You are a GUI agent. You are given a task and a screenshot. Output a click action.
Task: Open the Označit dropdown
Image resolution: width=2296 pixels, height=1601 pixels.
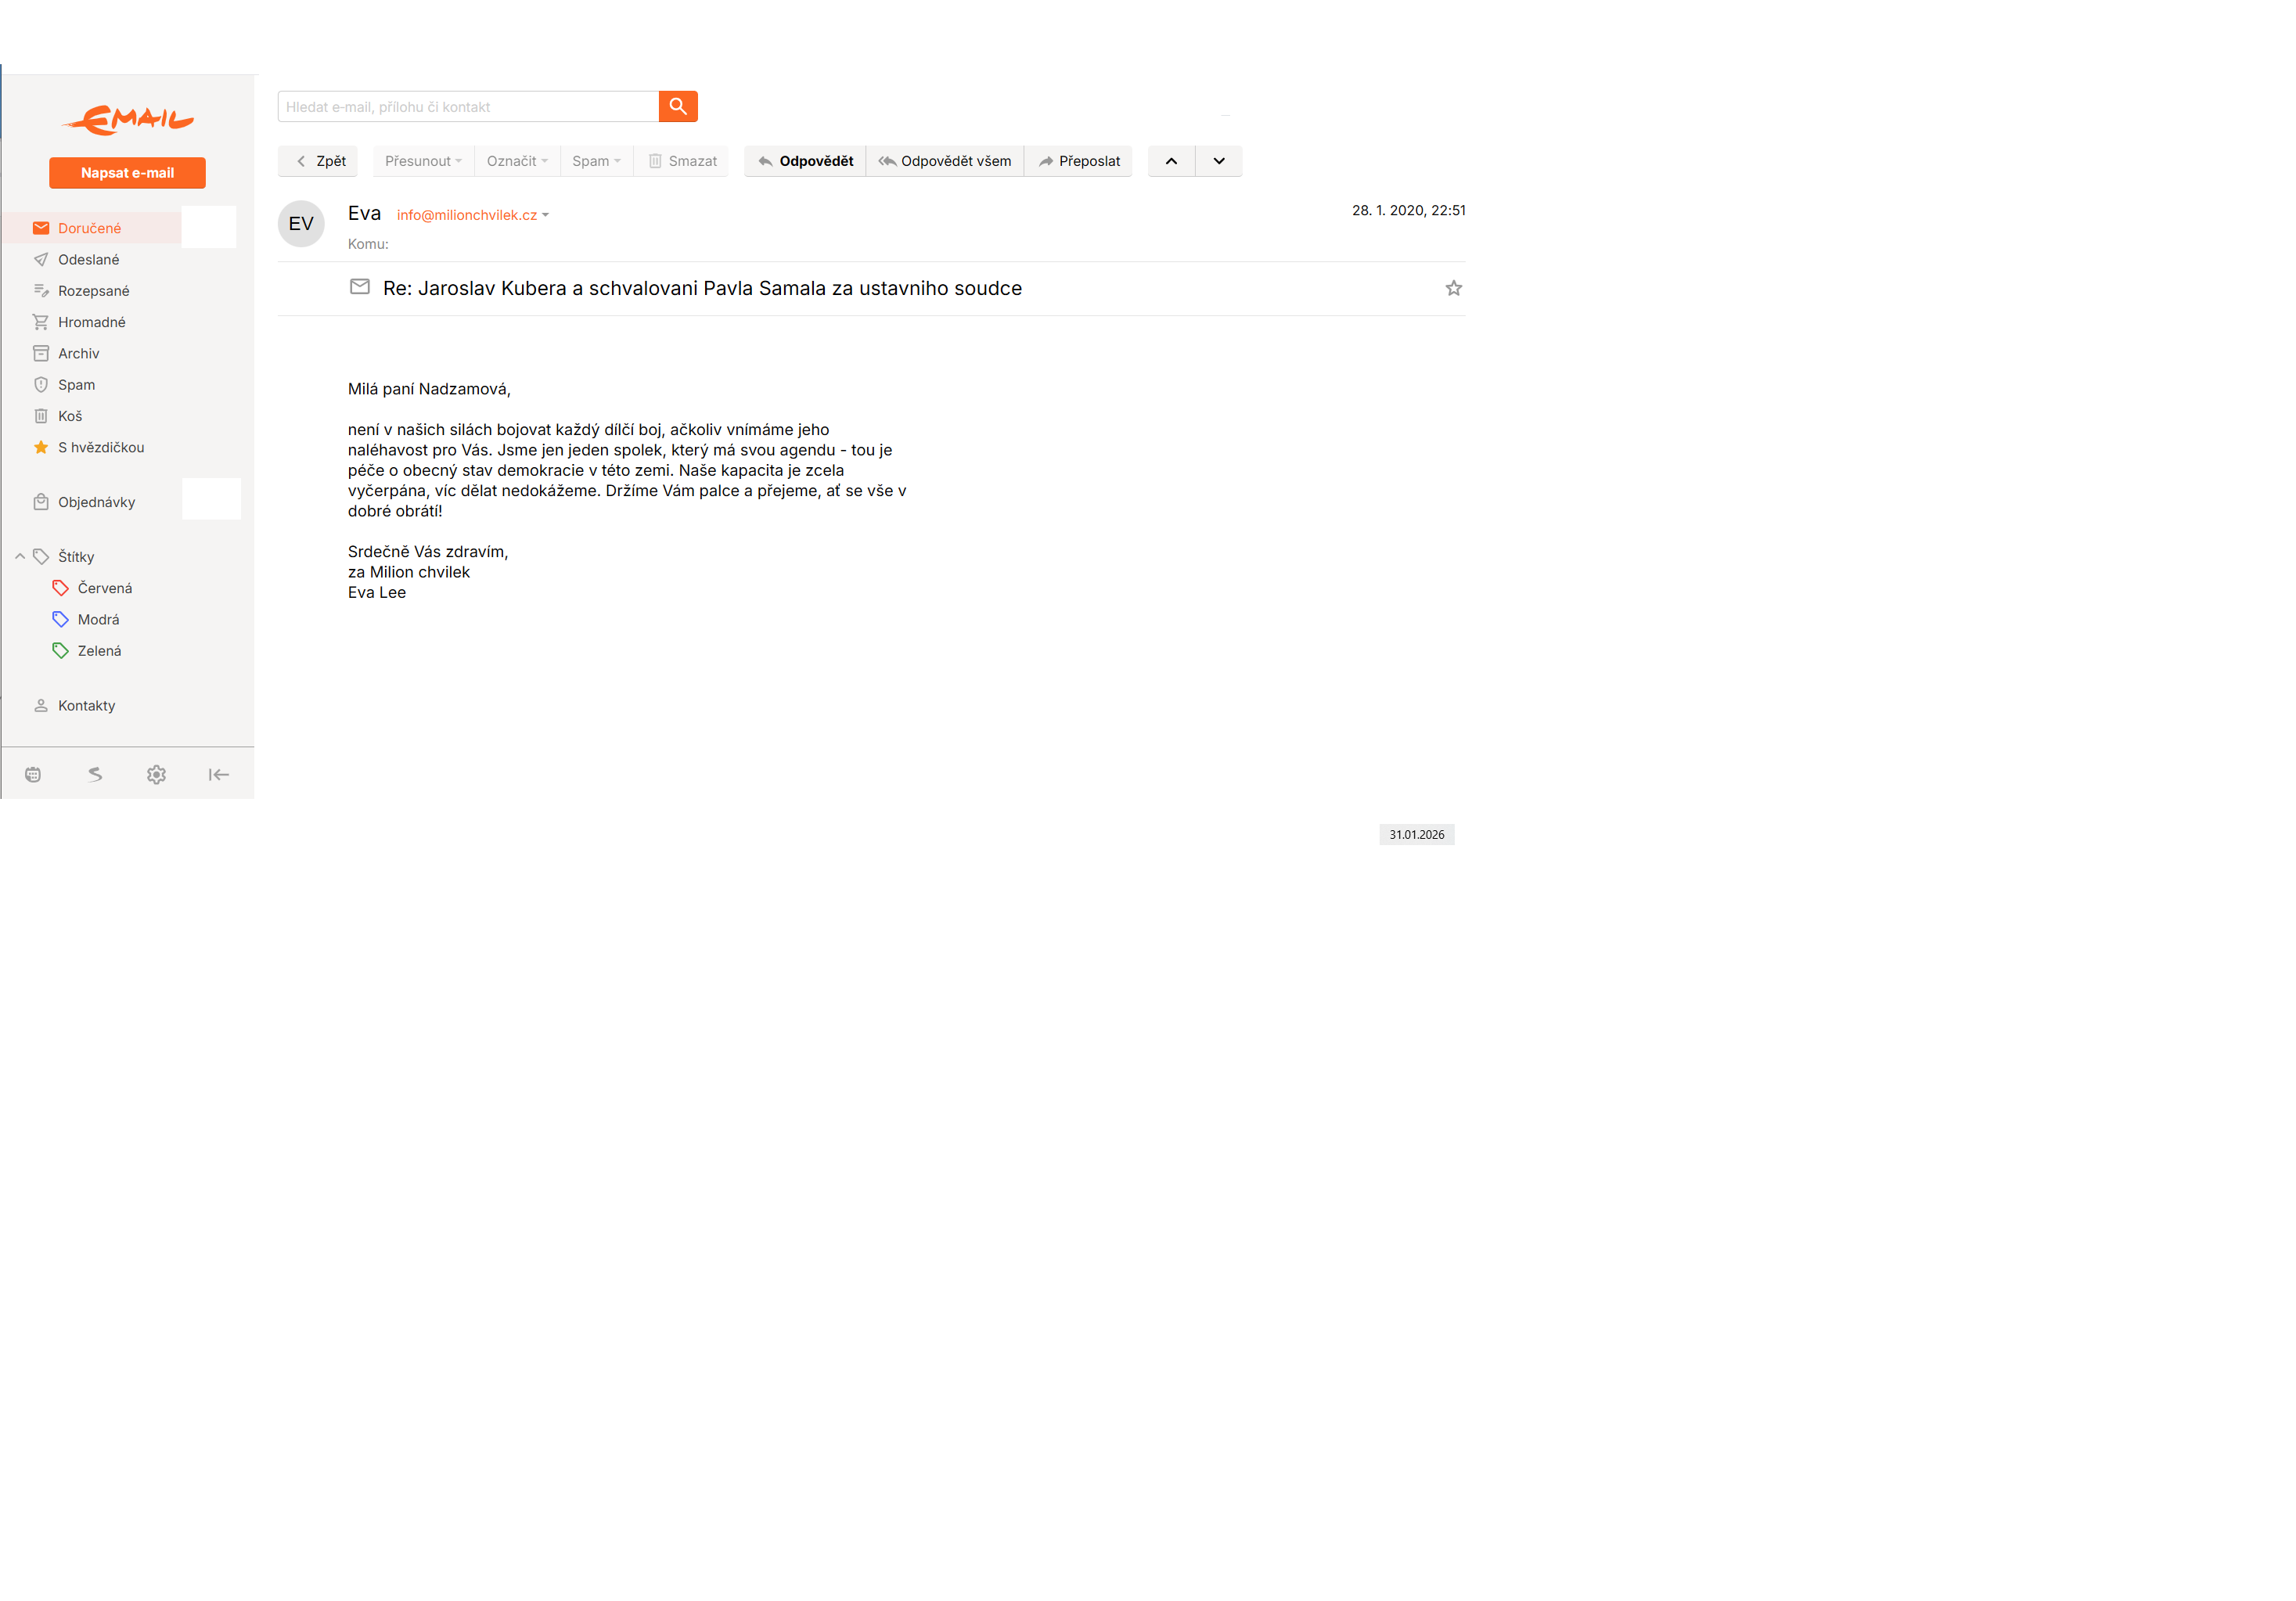point(517,161)
